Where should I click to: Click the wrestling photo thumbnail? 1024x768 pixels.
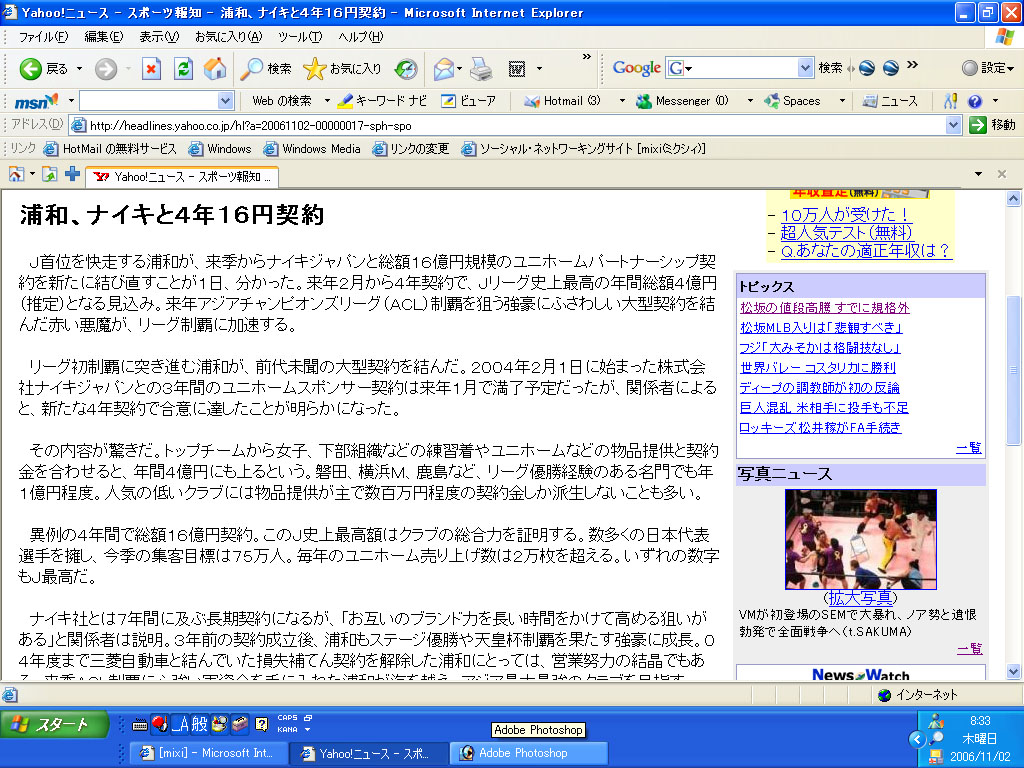(861, 539)
